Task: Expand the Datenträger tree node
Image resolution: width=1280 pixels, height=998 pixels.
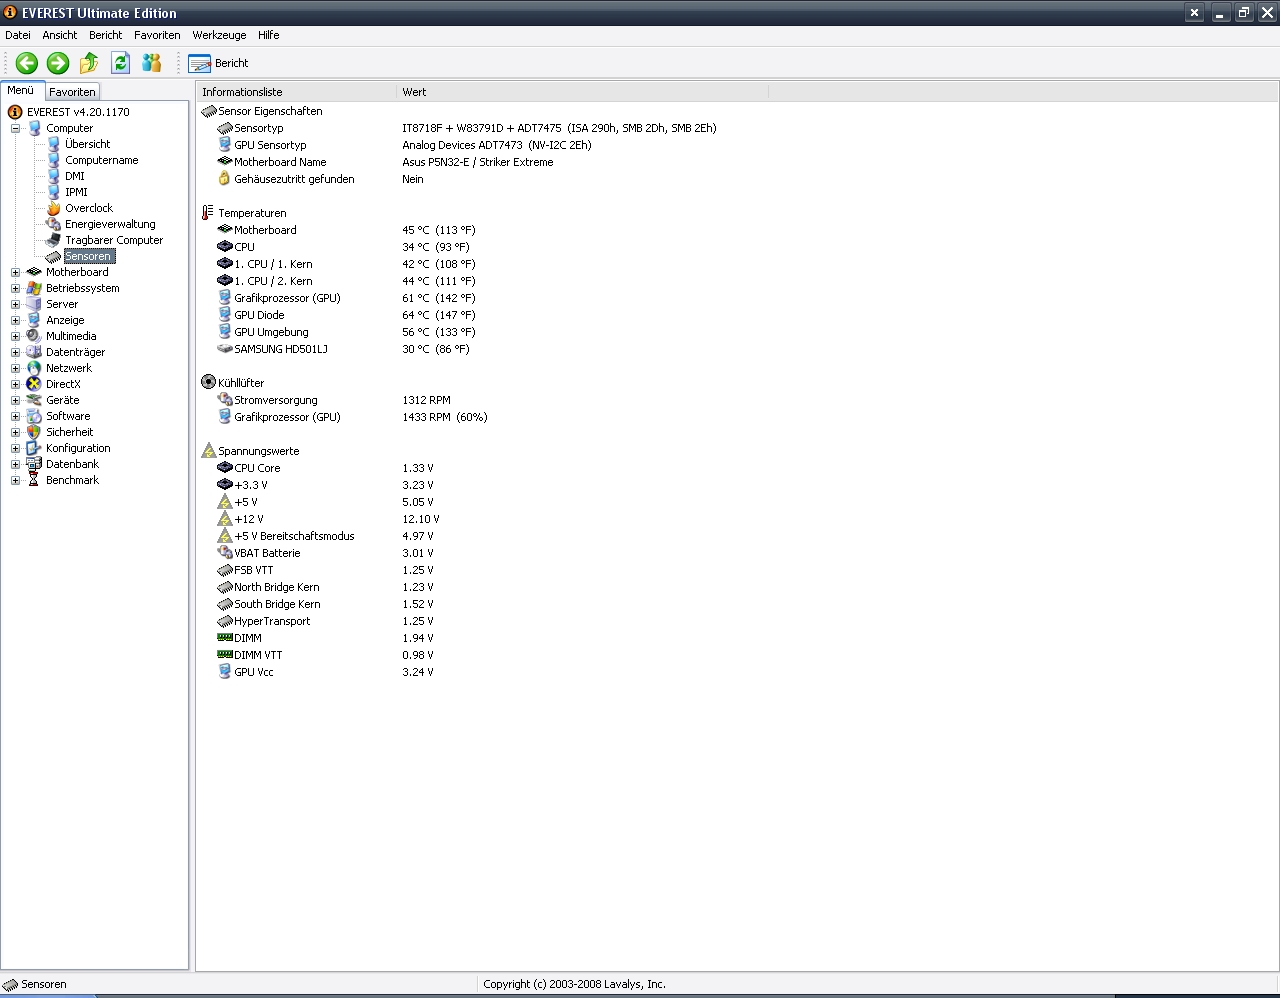Action: tap(16, 352)
